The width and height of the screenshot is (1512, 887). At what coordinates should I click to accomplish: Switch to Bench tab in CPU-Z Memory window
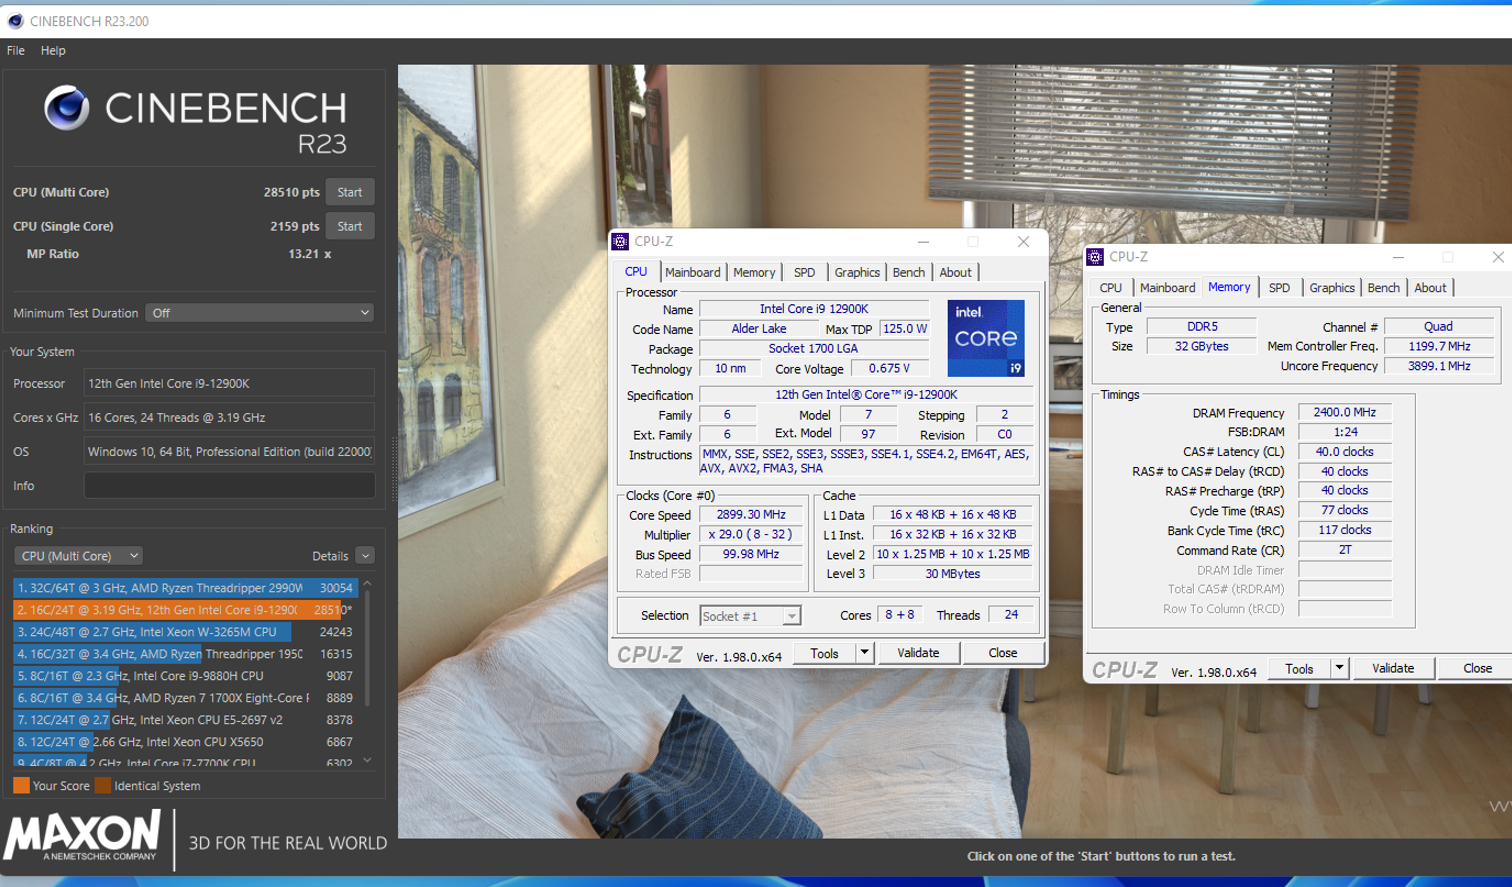tap(1383, 288)
